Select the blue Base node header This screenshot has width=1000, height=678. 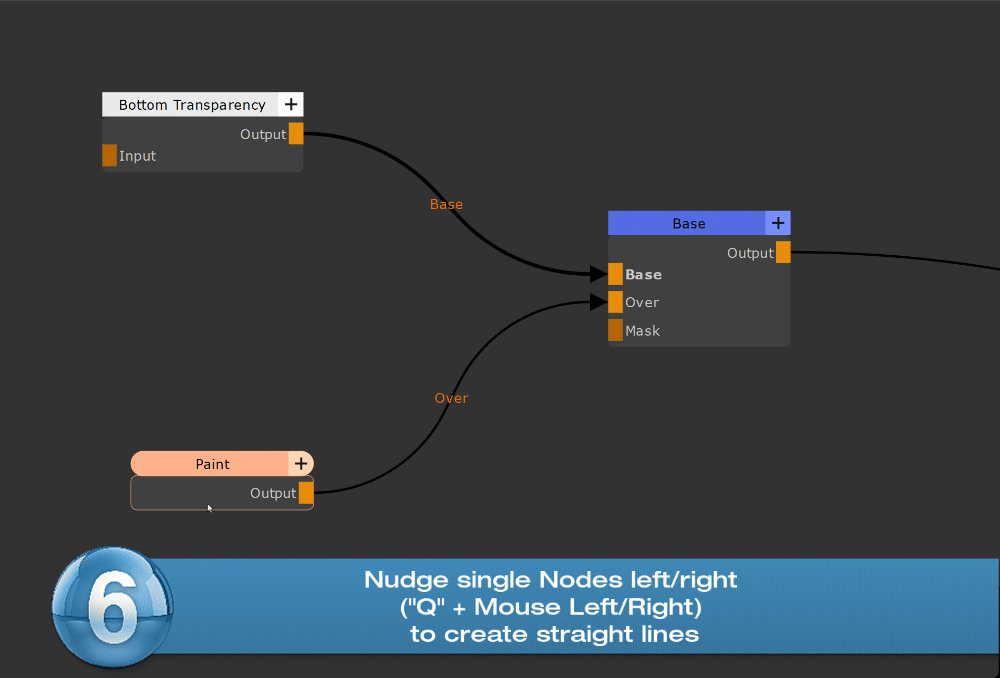687,224
